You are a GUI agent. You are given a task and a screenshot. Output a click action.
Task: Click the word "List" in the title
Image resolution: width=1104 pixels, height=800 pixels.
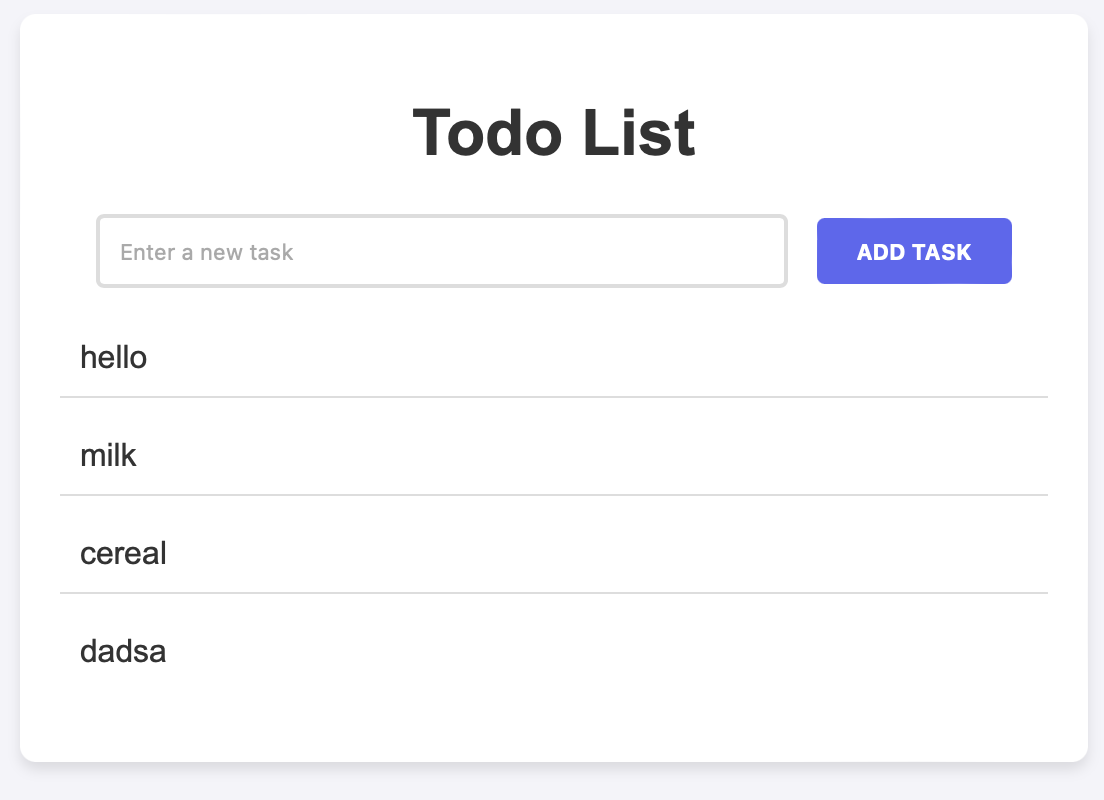pos(639,133)
